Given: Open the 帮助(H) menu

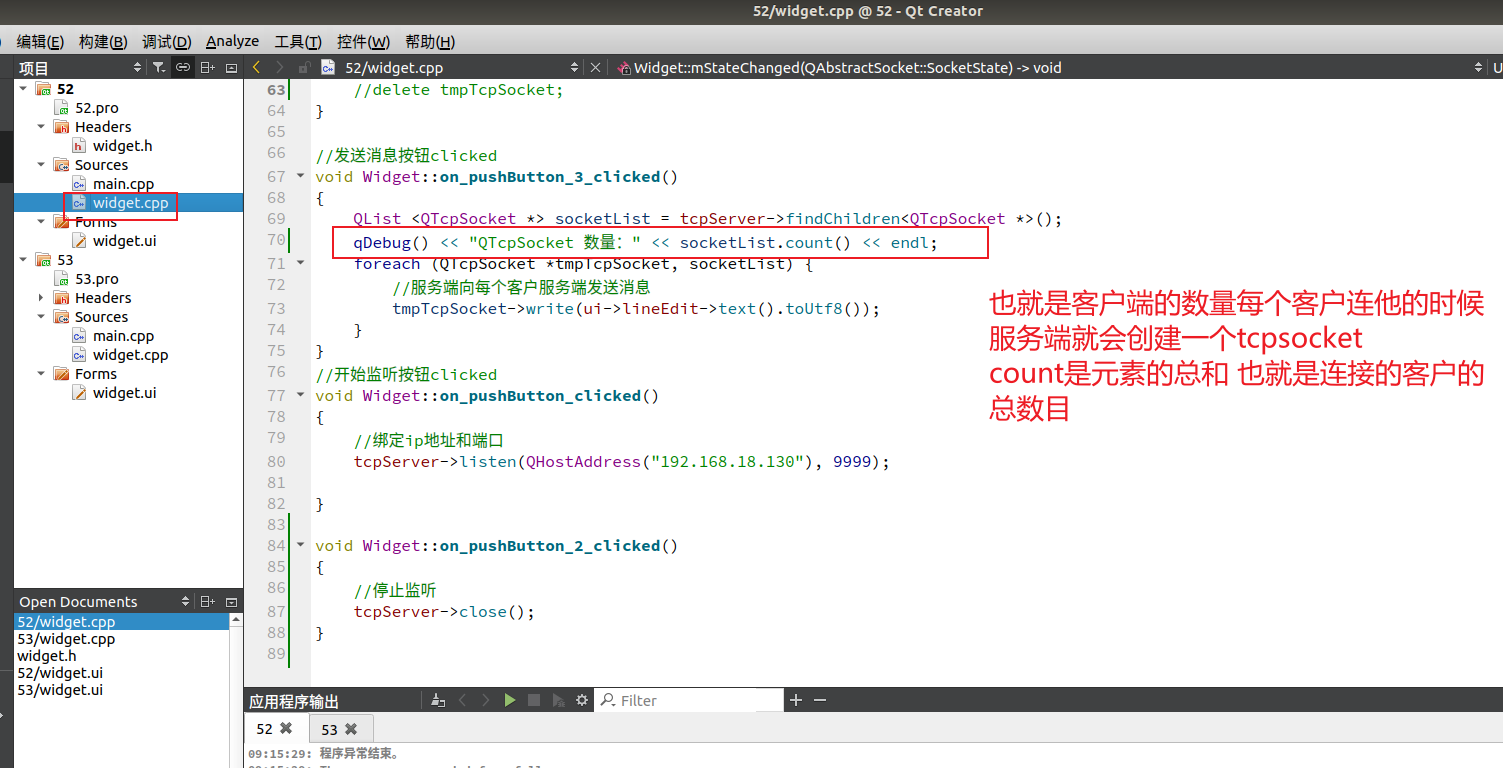Looking at the screenshot, I should [430, 41].
